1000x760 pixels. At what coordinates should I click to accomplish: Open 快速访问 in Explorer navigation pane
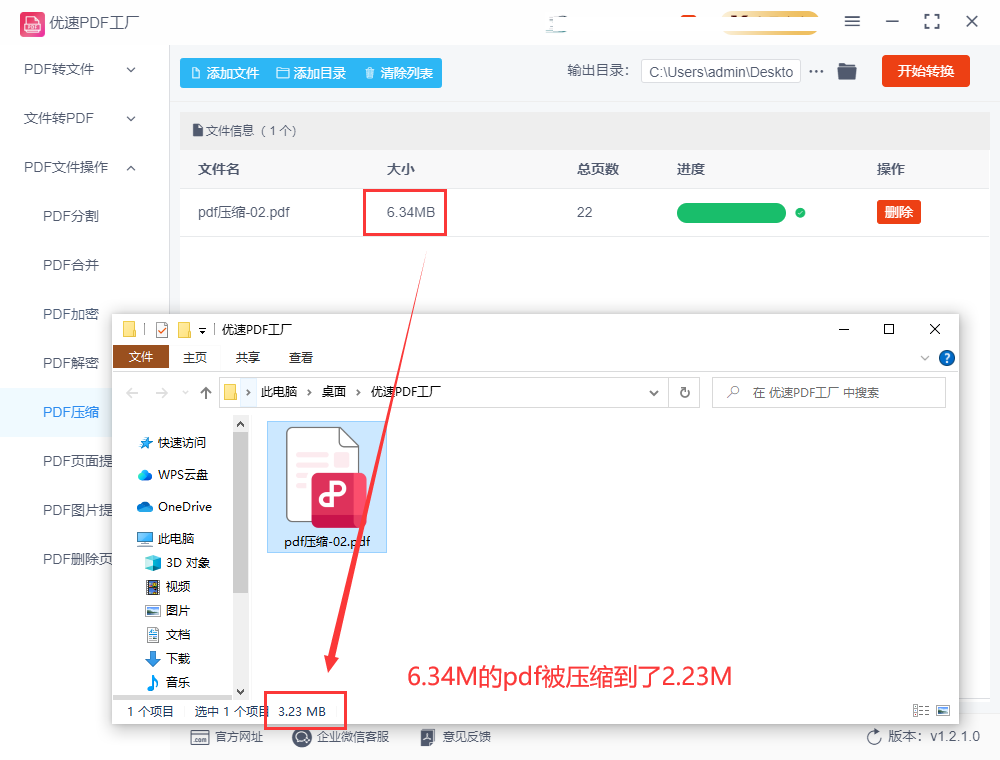pos(173,442)
